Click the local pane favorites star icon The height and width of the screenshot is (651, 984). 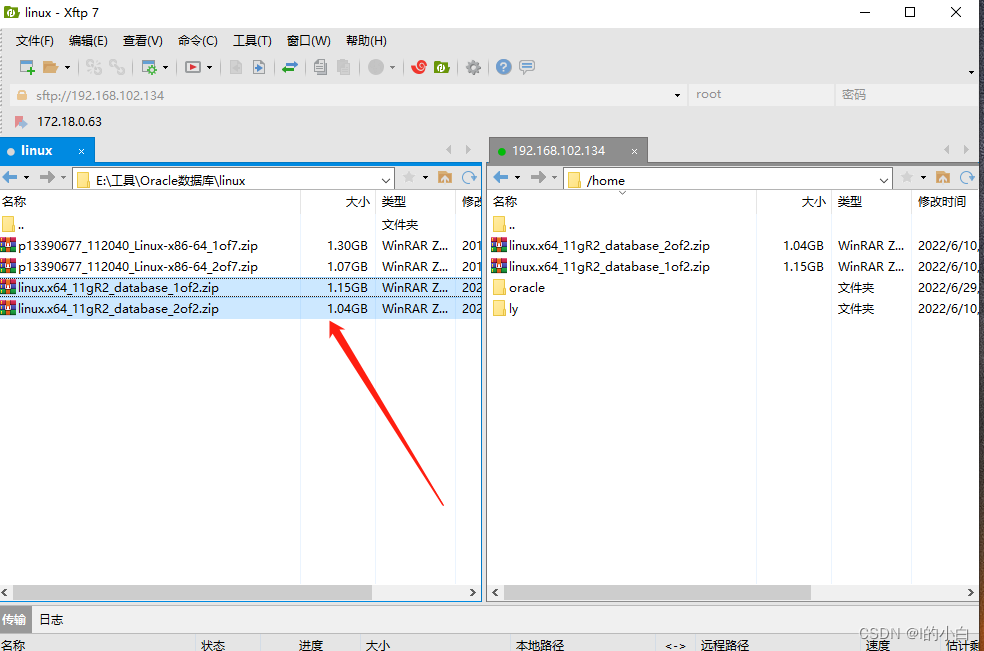tap(409, 178)
